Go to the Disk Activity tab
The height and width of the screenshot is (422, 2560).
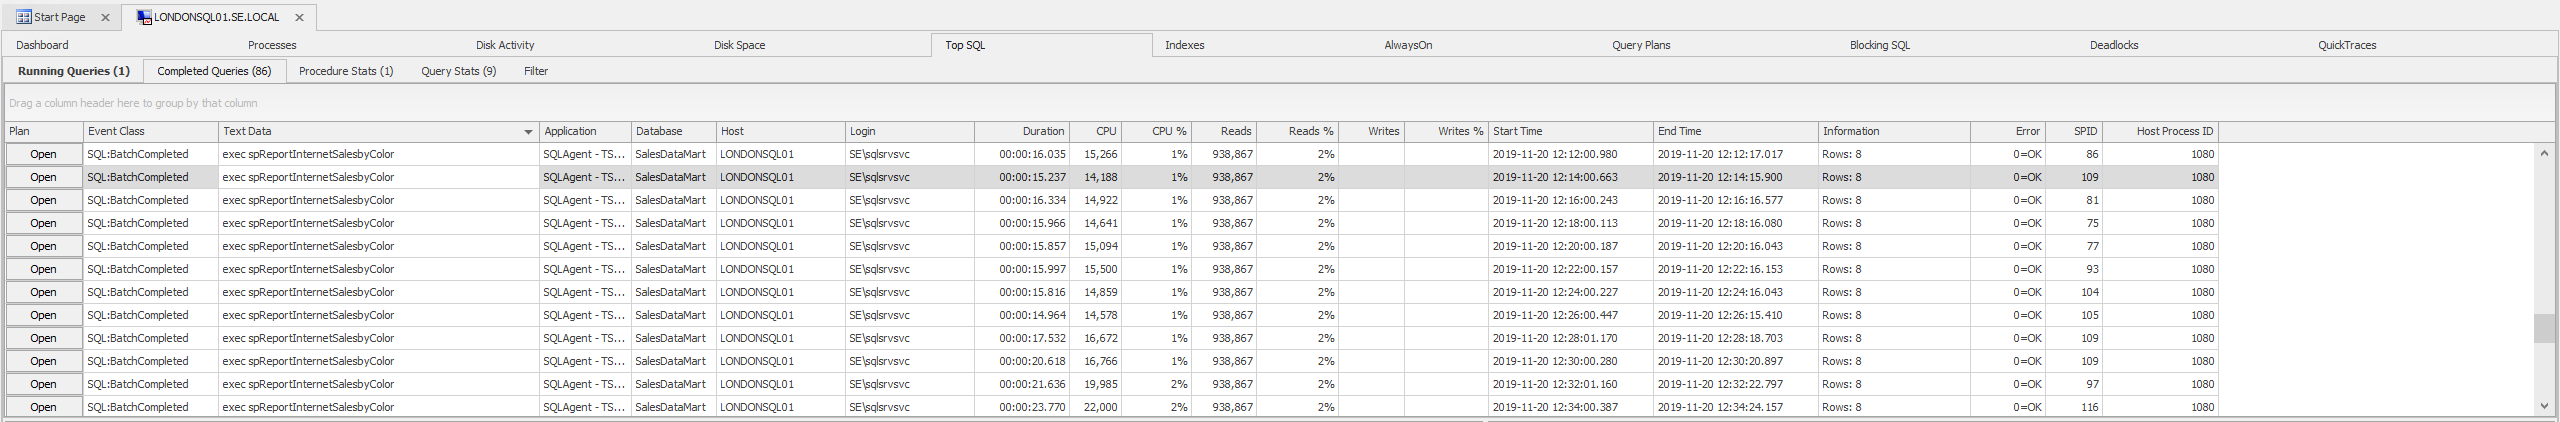click(x=505, y=45)
